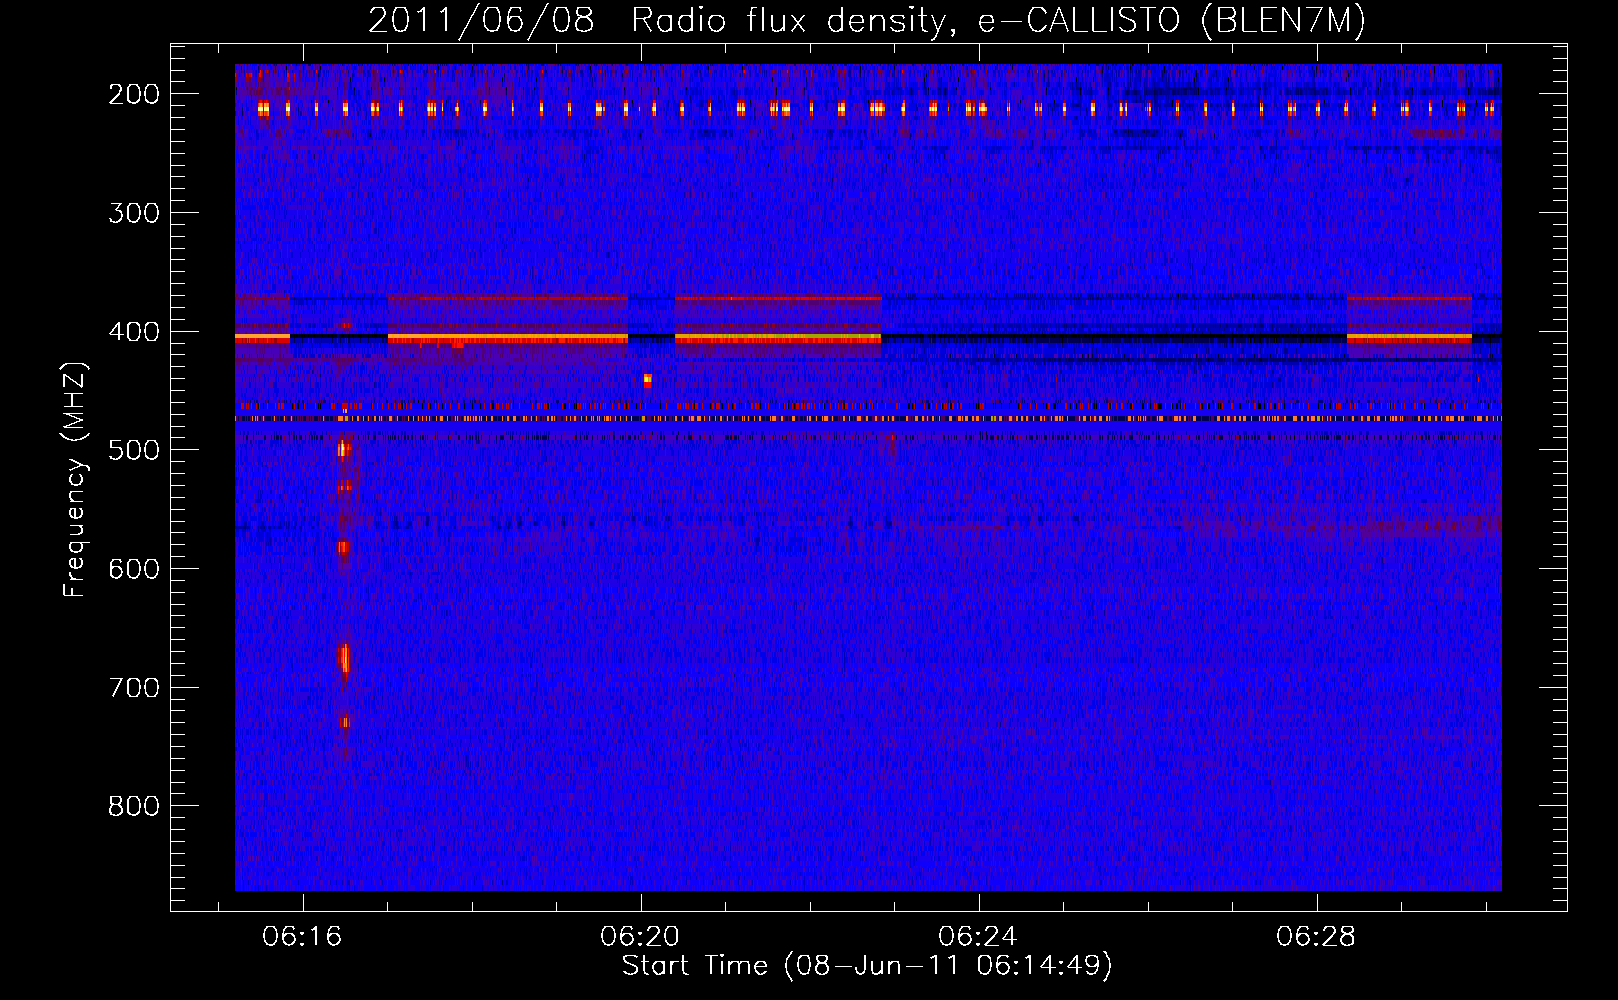Click the 06:24 time tick label

tap(978, 937)
